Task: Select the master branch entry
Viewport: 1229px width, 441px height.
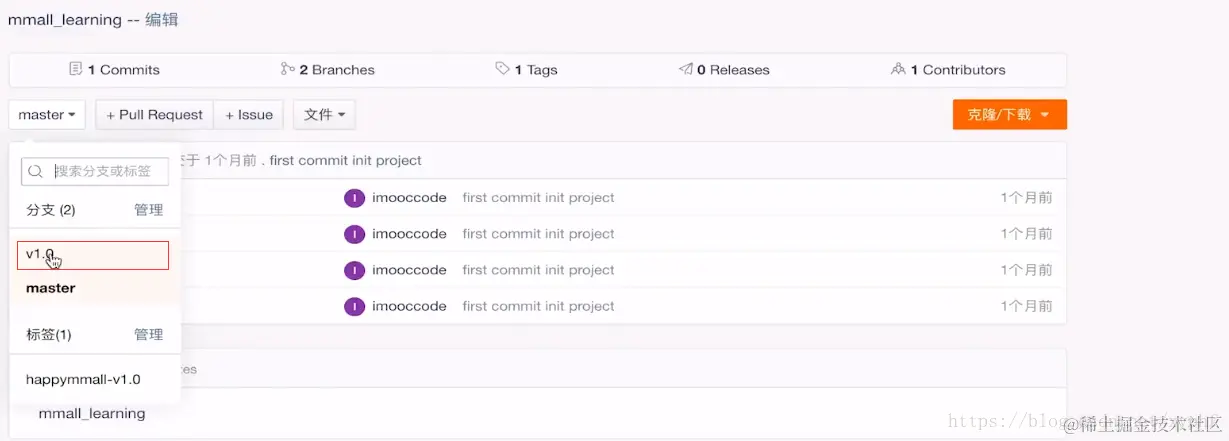Action: (x=51, y=288)
